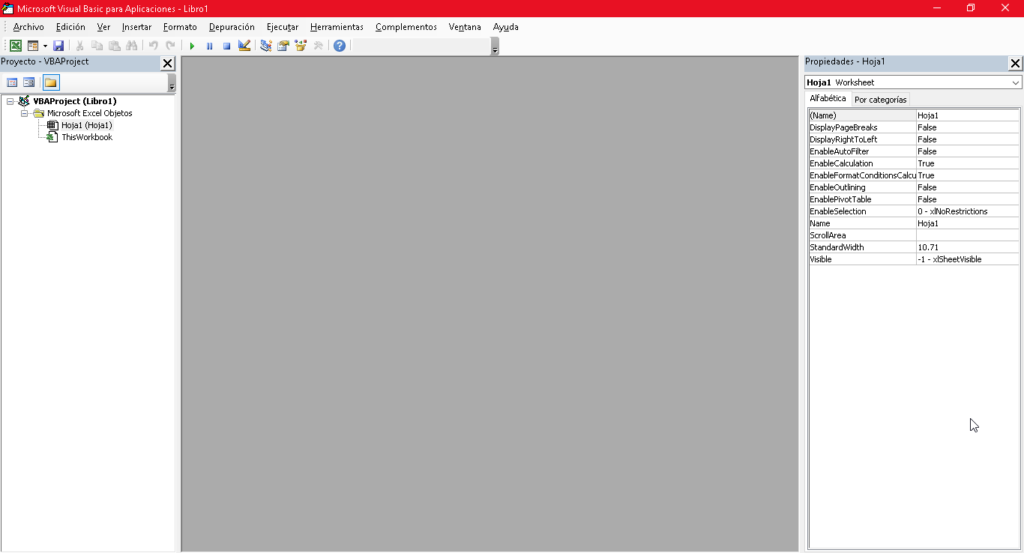Screen dimensions: 1024x553
Task: Select the EnableFormatConditionsCalcu property row
Action: tap(914, 176)
